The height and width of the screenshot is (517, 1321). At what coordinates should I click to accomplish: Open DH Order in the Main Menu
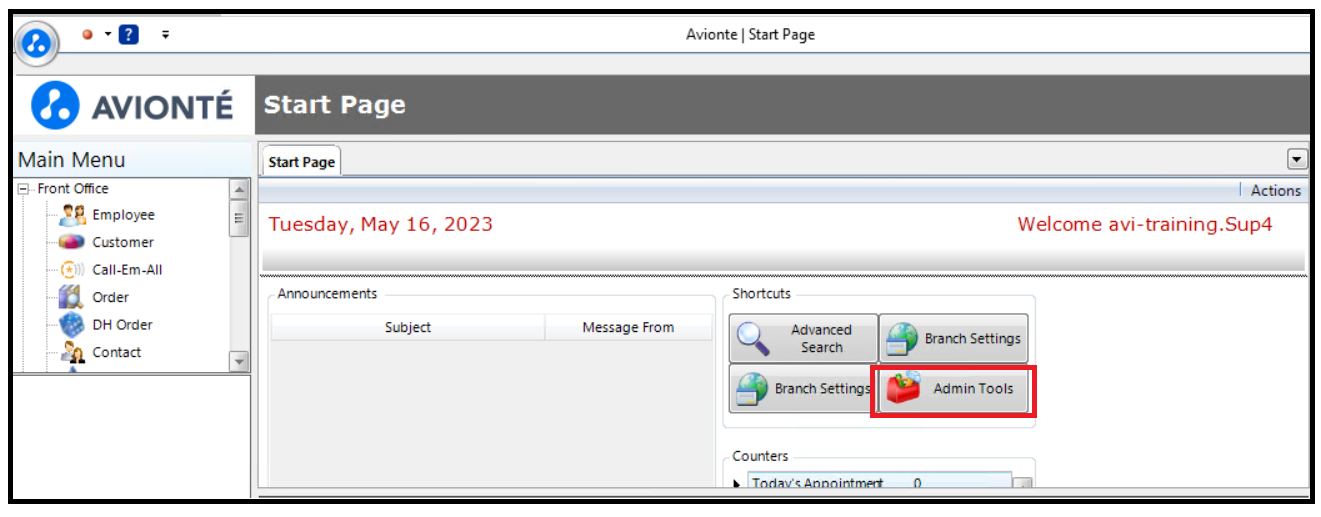pos(123,325)
